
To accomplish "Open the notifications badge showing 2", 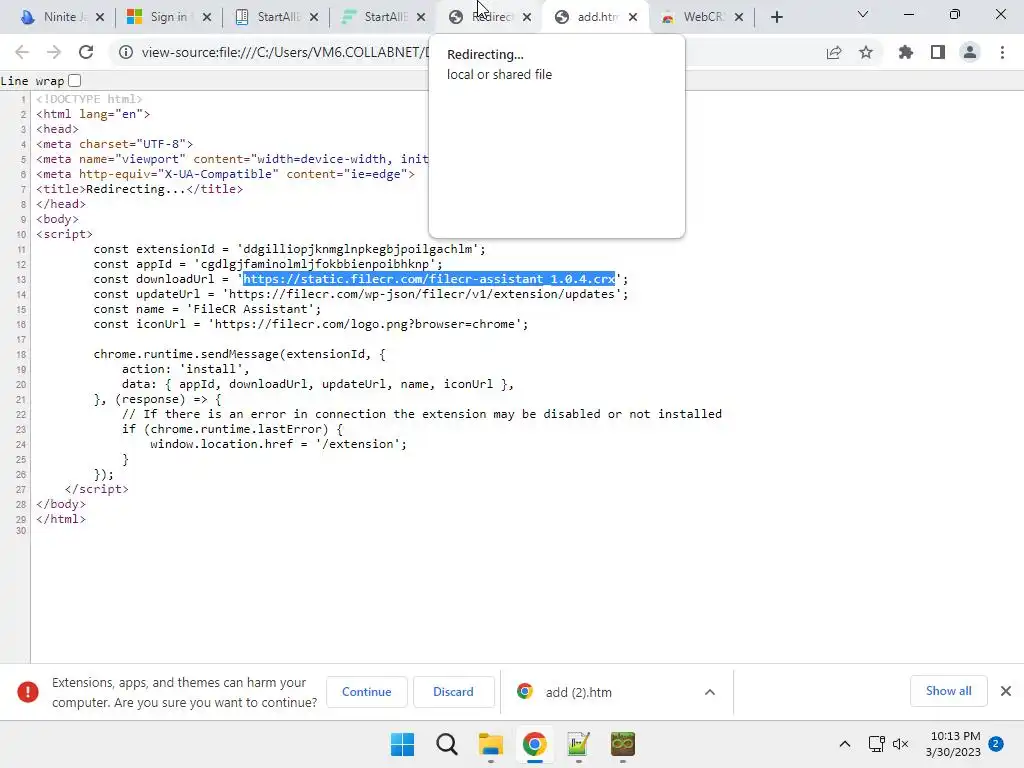I will pyautogui.click(x=996, y=744).
